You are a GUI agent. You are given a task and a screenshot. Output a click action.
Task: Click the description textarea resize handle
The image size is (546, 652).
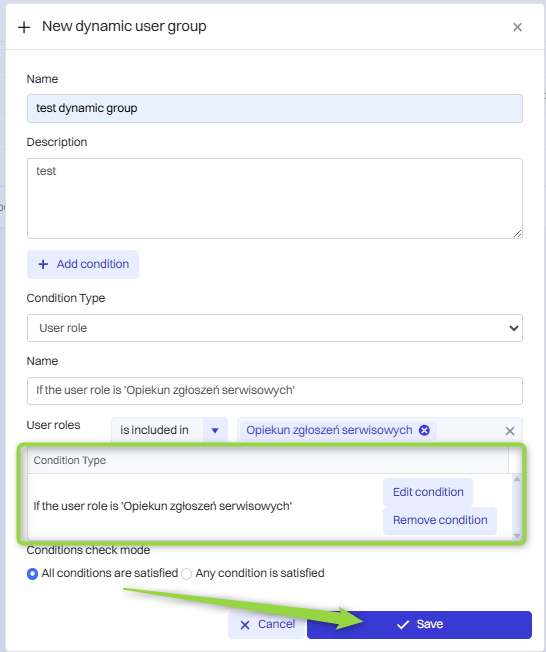click(x=517, y=234)
